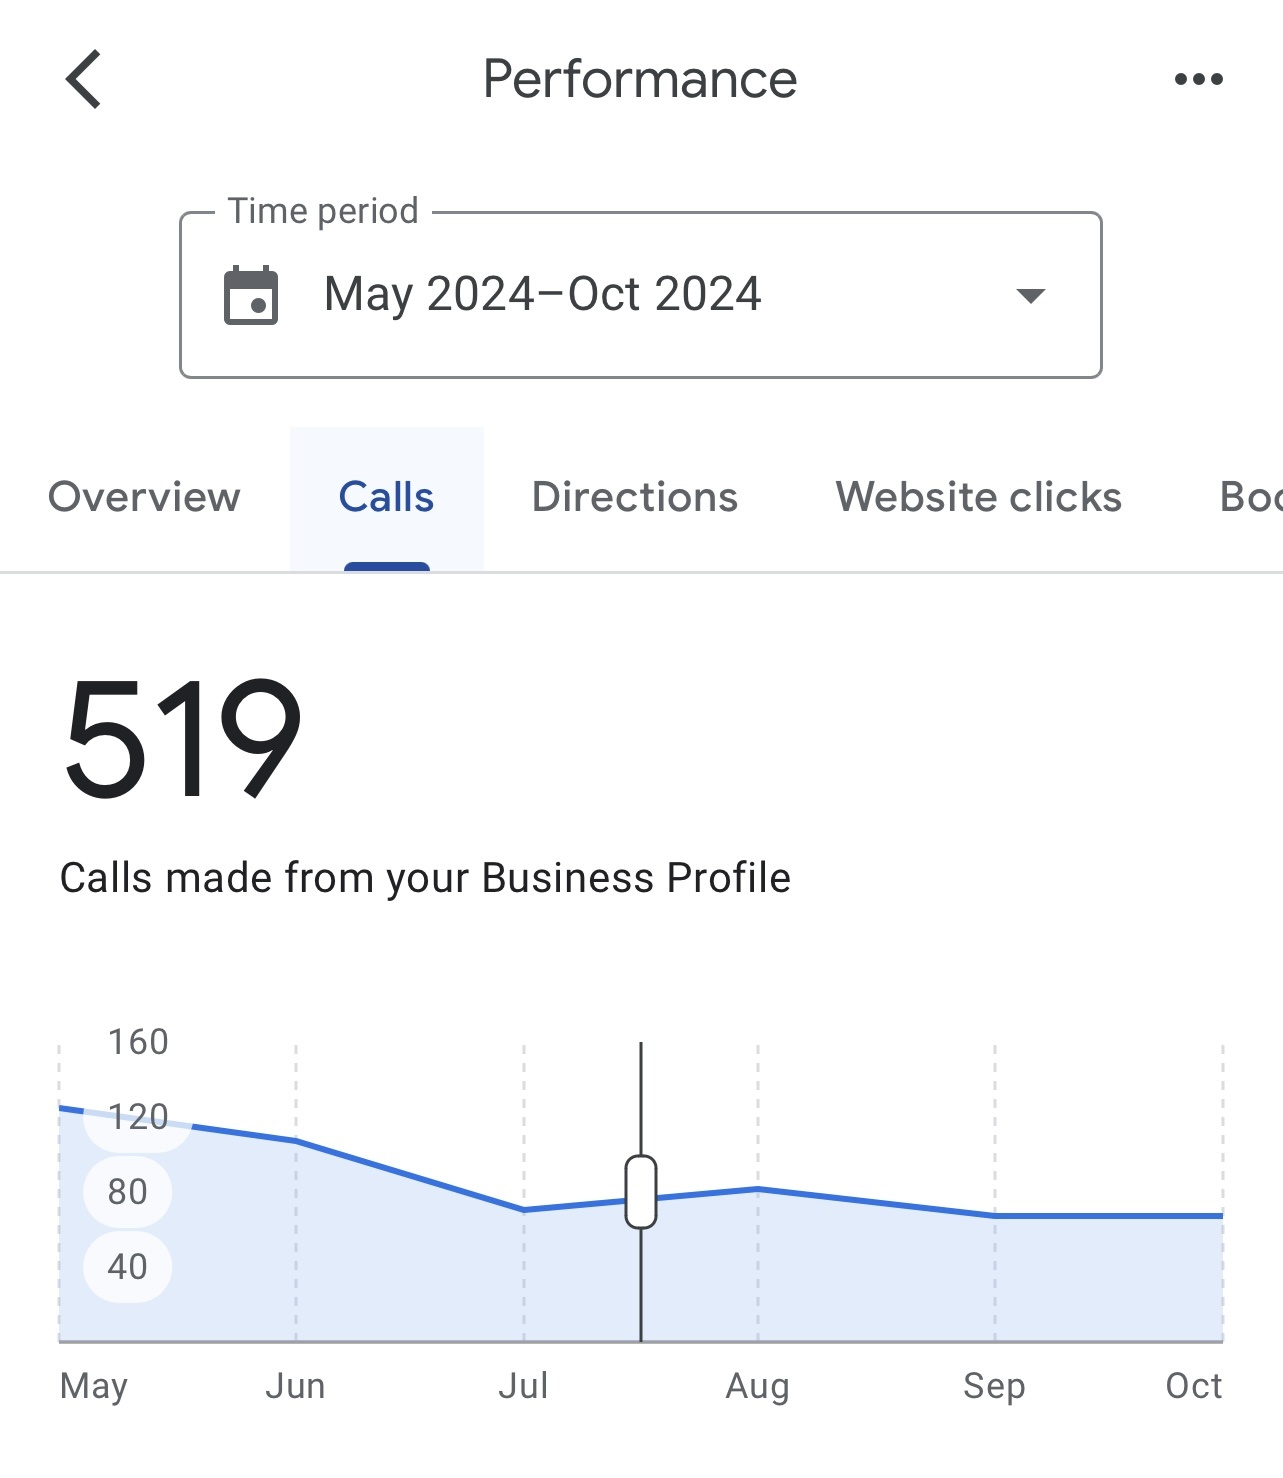Open the Directions tab
1283x1478 pixels.
[635, 497]
